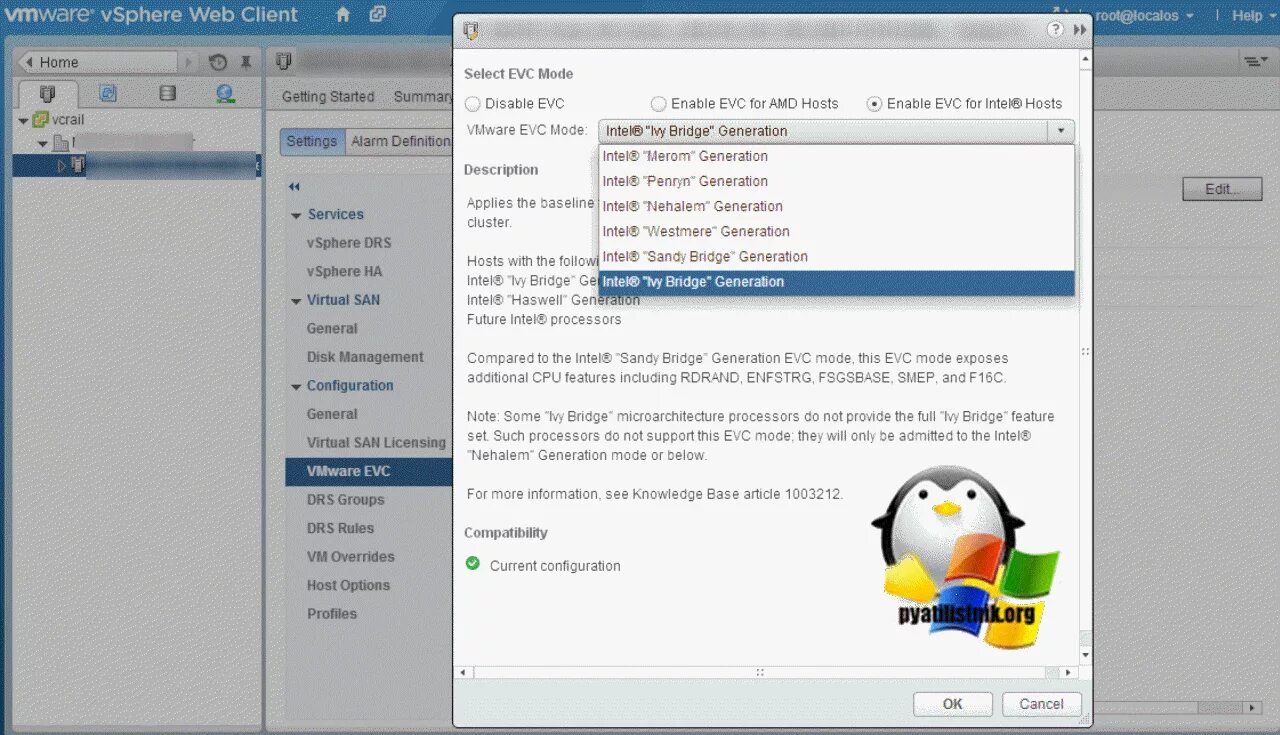This screenshot has width=1280, height=735.
Task: Confirm dialog with OK button
Action: (953, 704)
